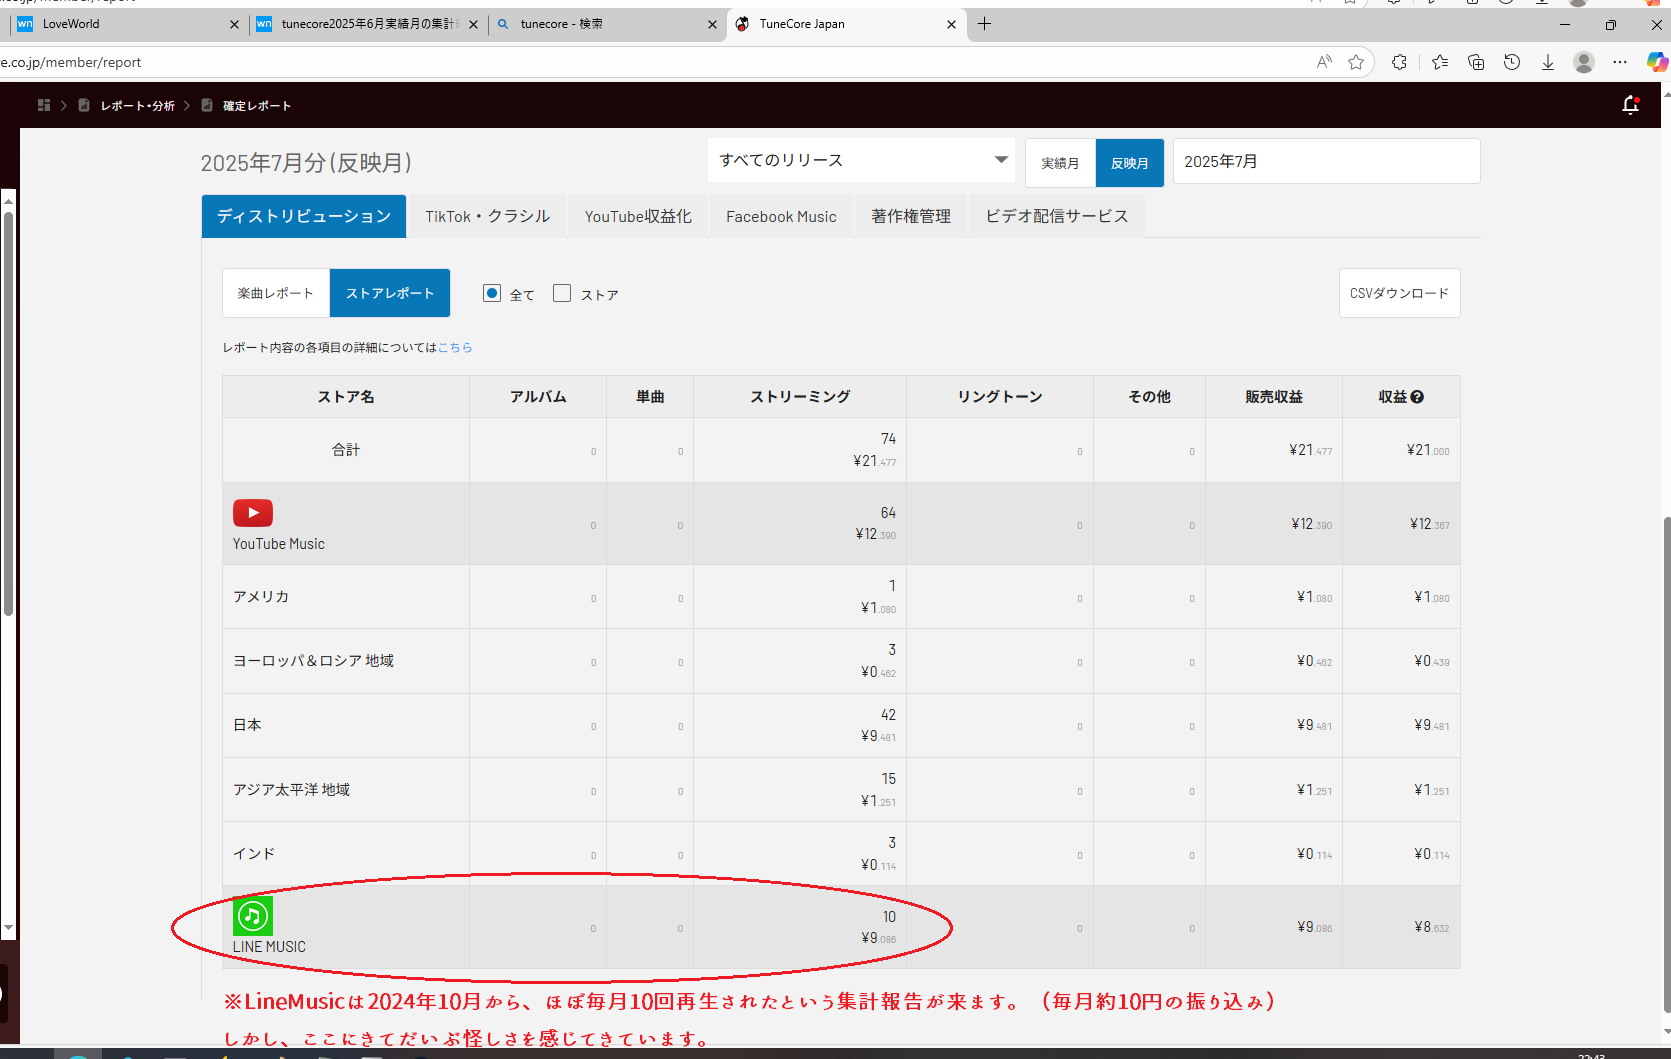Open the dashboard grid icon in breadcrumb

point(44,105)
